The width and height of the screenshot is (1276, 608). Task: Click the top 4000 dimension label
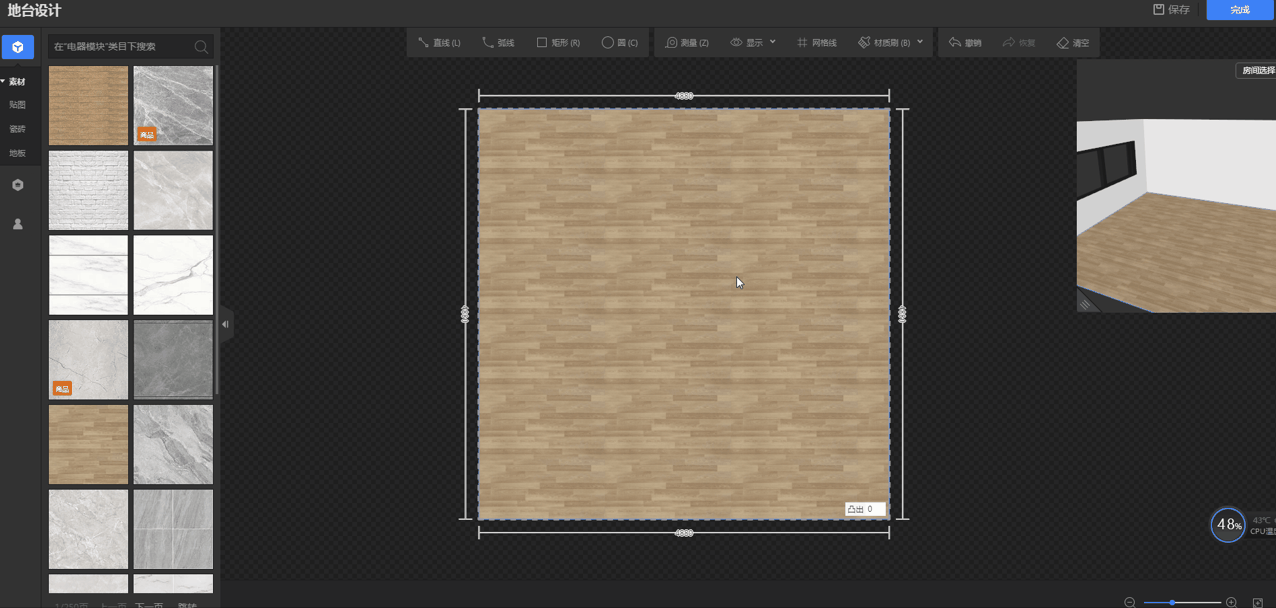pos(684,96)
